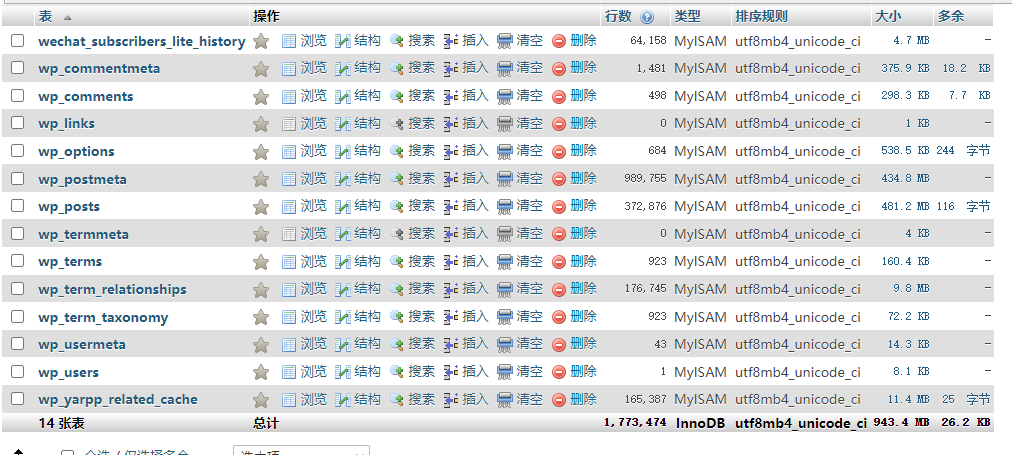
Task: Select wp_posts row checkbox
Action: click(17, 206)
